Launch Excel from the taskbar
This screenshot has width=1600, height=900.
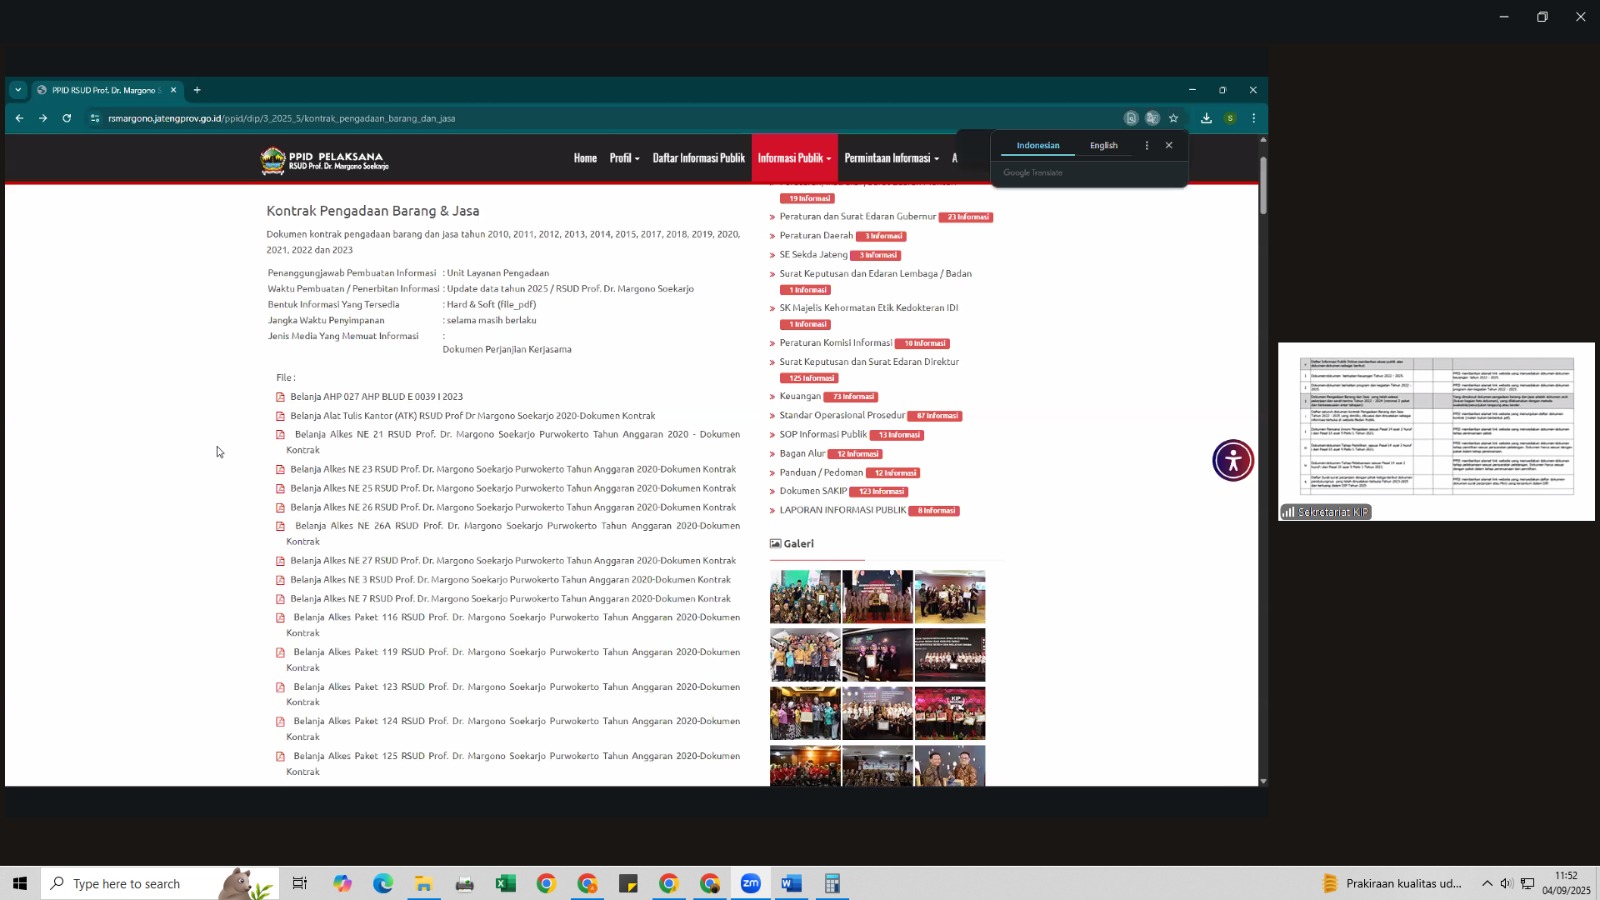coord(505,883)
